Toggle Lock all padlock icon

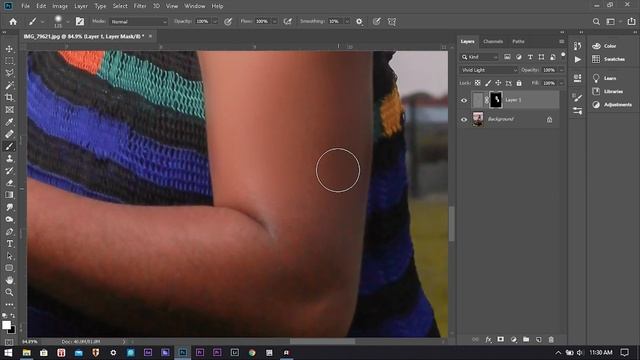pos(519,83)
